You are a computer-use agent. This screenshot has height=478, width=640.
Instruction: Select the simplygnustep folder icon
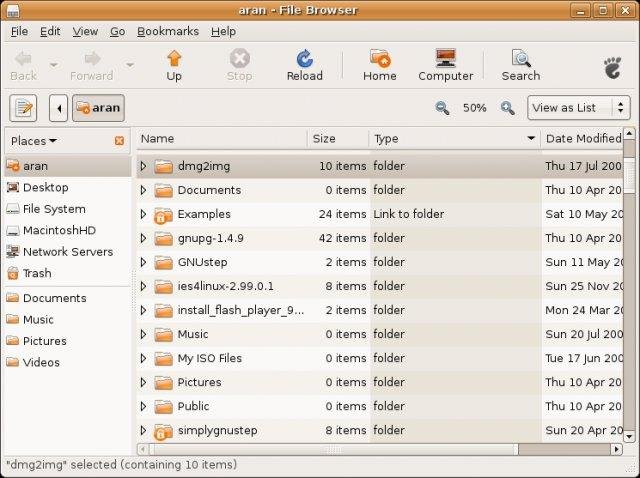point(162,431)
